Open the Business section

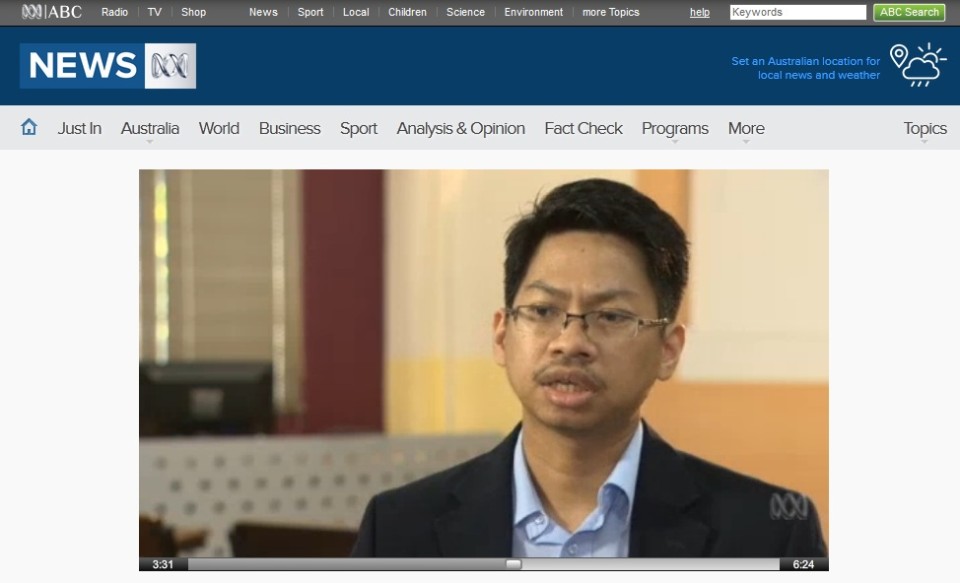[289, 128]
